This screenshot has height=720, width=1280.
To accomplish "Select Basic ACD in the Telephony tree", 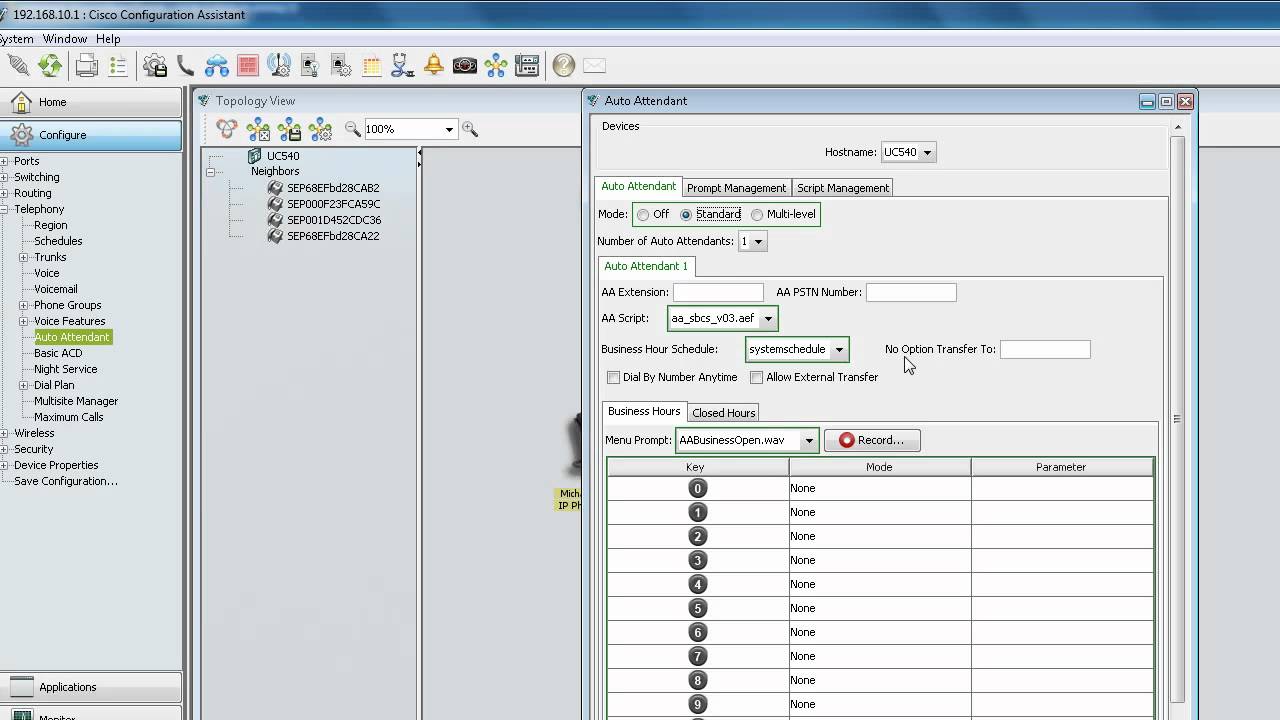I will [58, 353].
